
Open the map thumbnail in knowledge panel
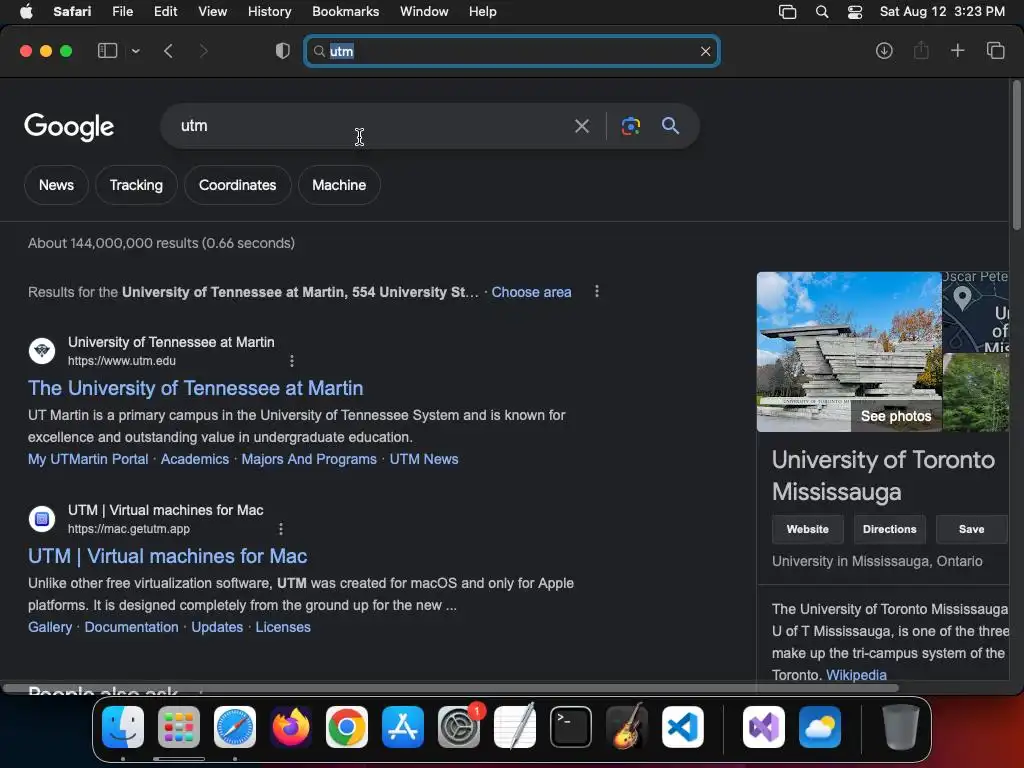(x=976, y=312)
